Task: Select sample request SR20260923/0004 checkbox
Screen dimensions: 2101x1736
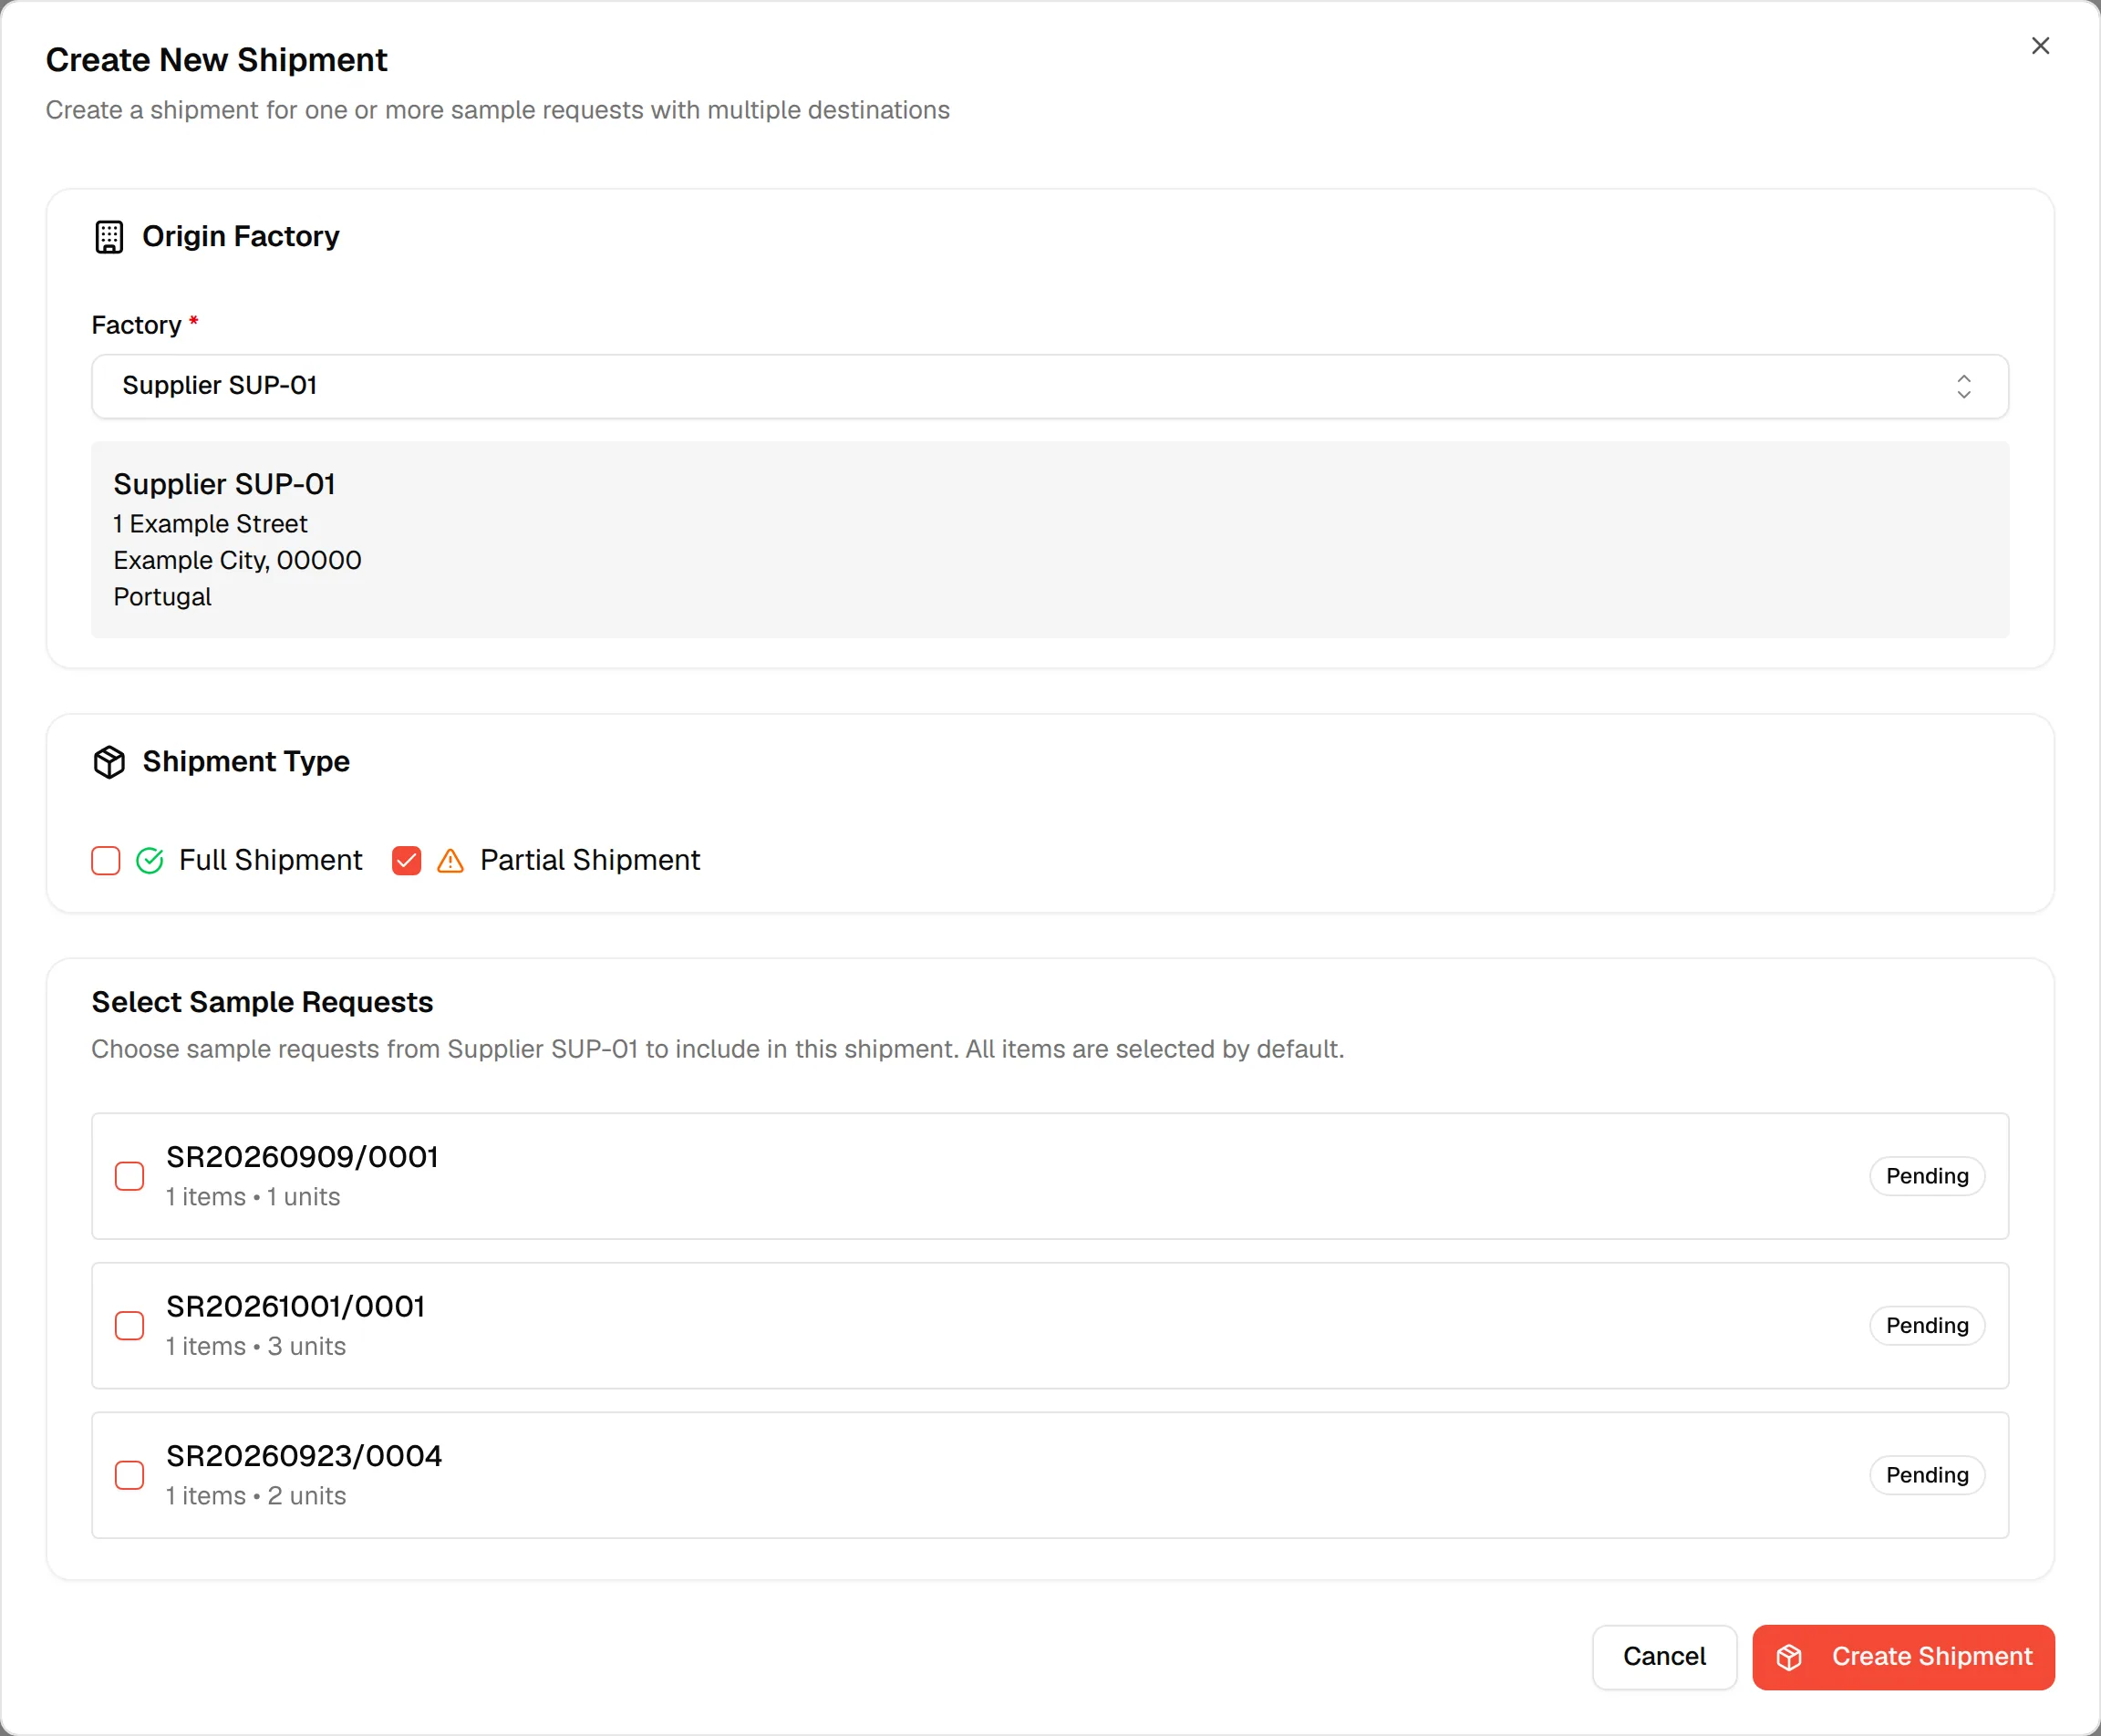Action: pyautogui.click(x=130, y=1475)
